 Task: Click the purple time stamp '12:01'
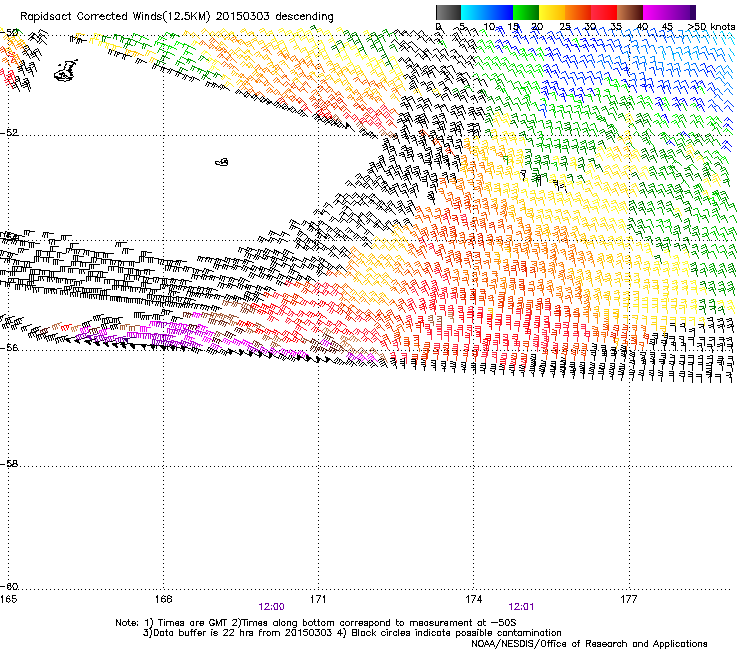521,607
